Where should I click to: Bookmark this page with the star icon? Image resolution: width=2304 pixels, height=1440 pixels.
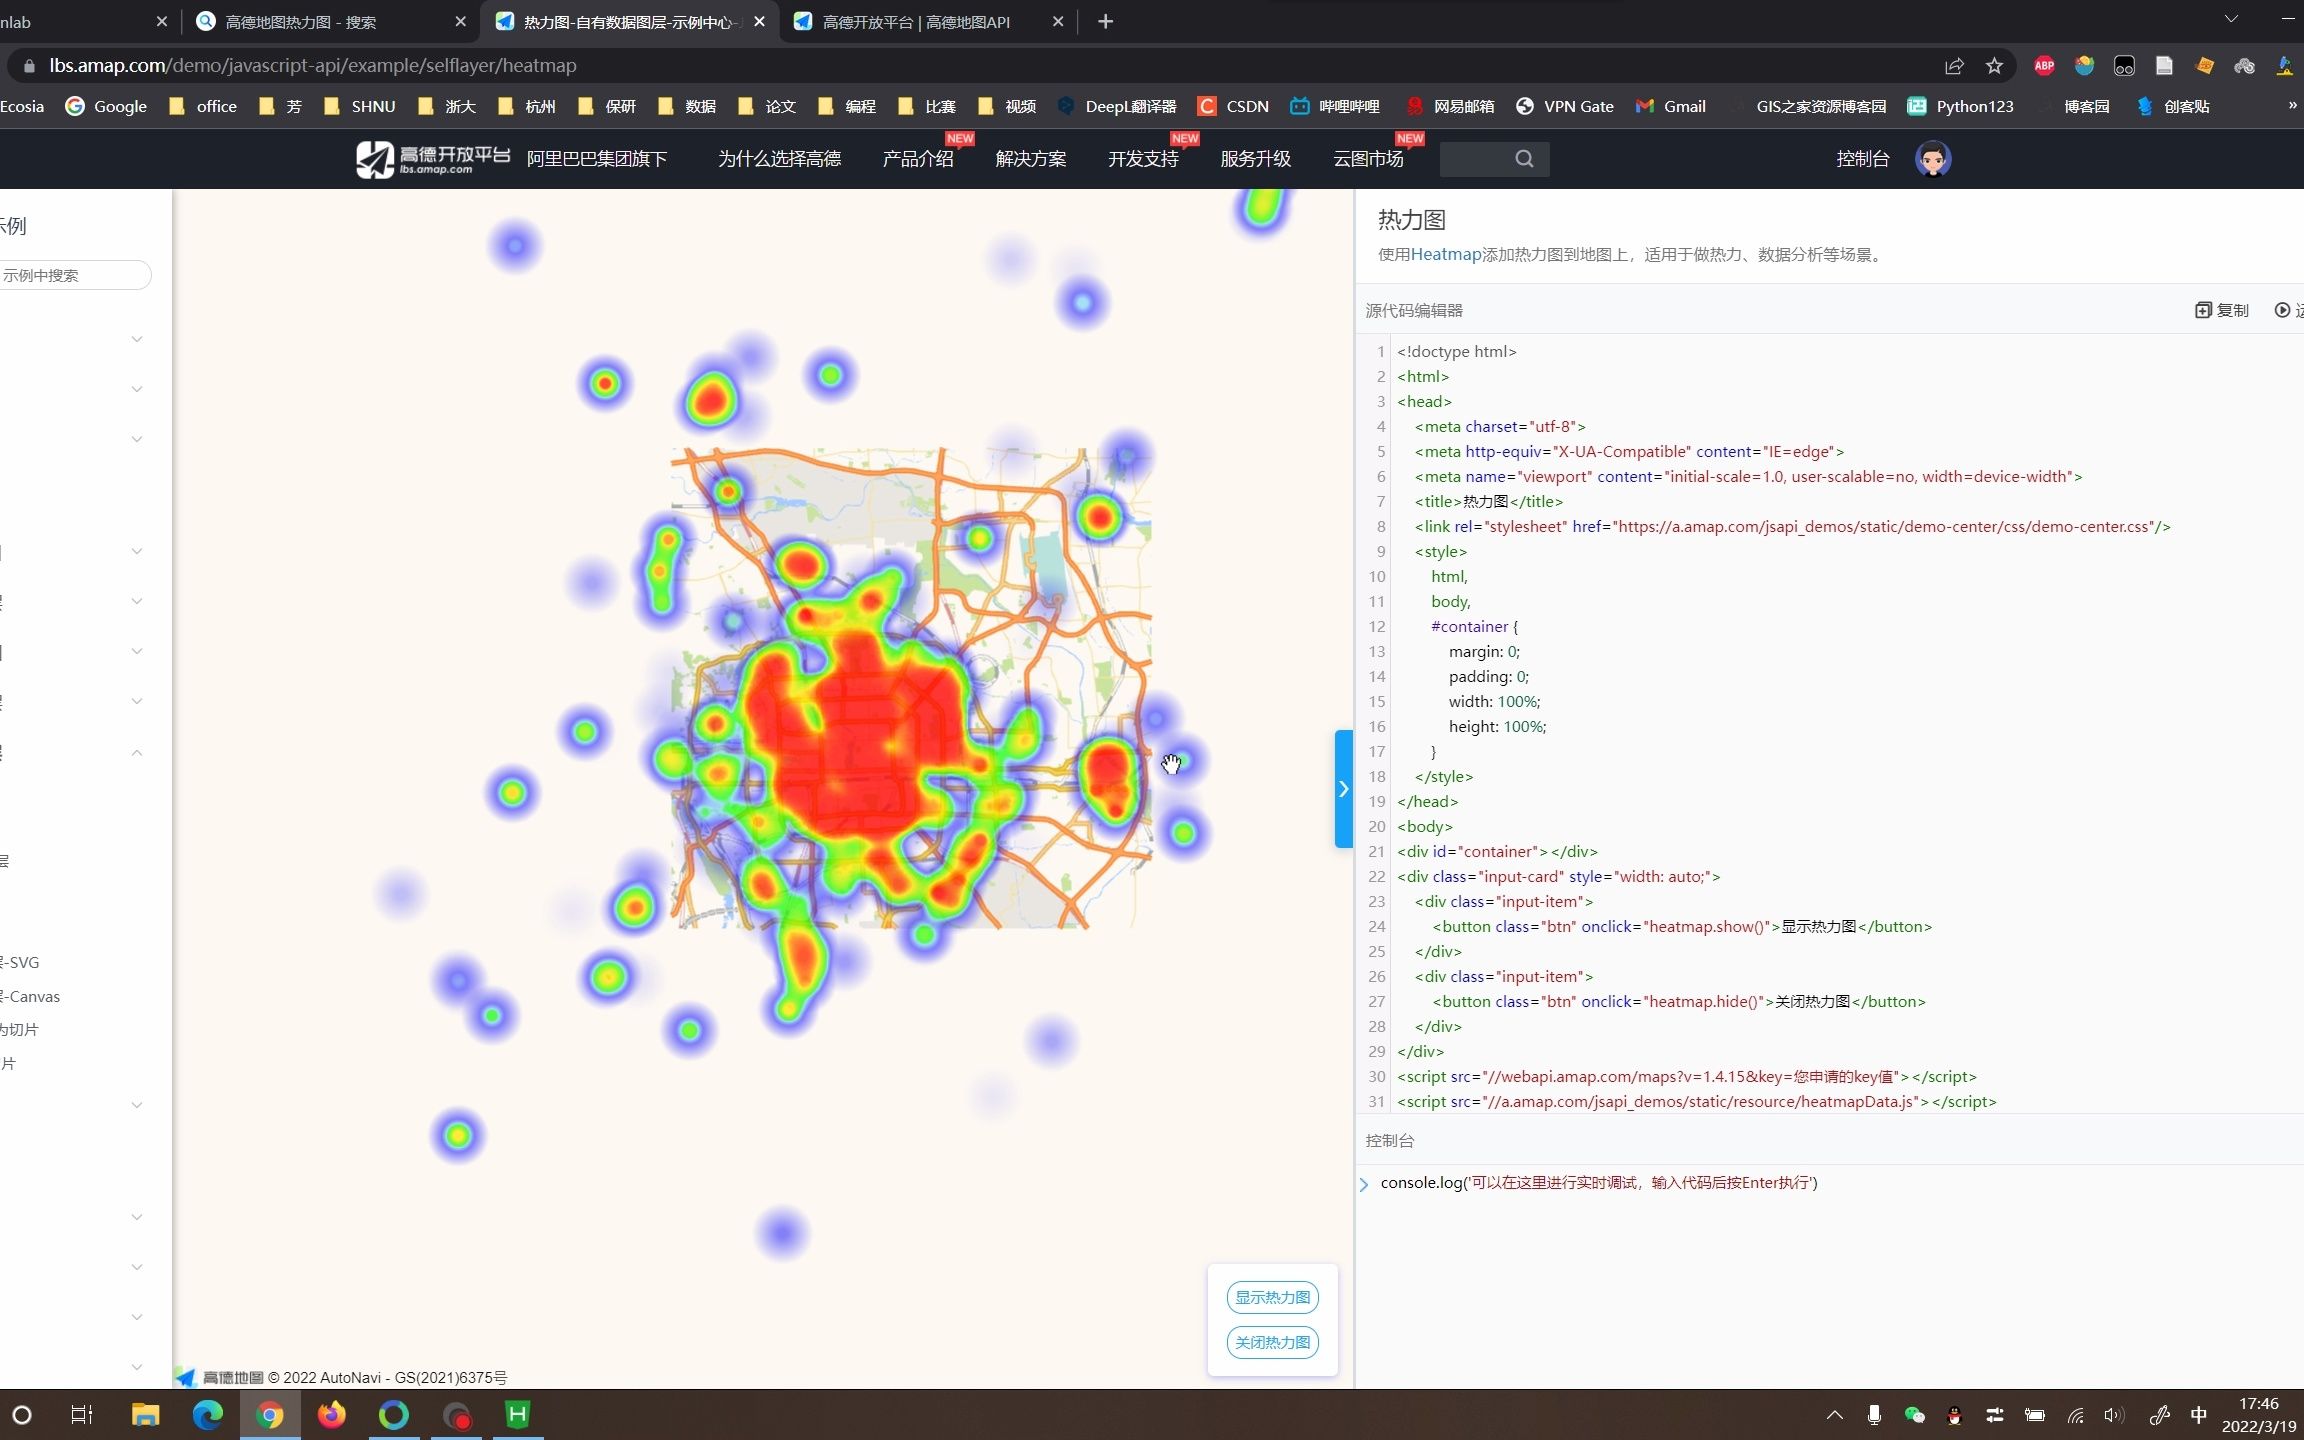(1994, 66)
